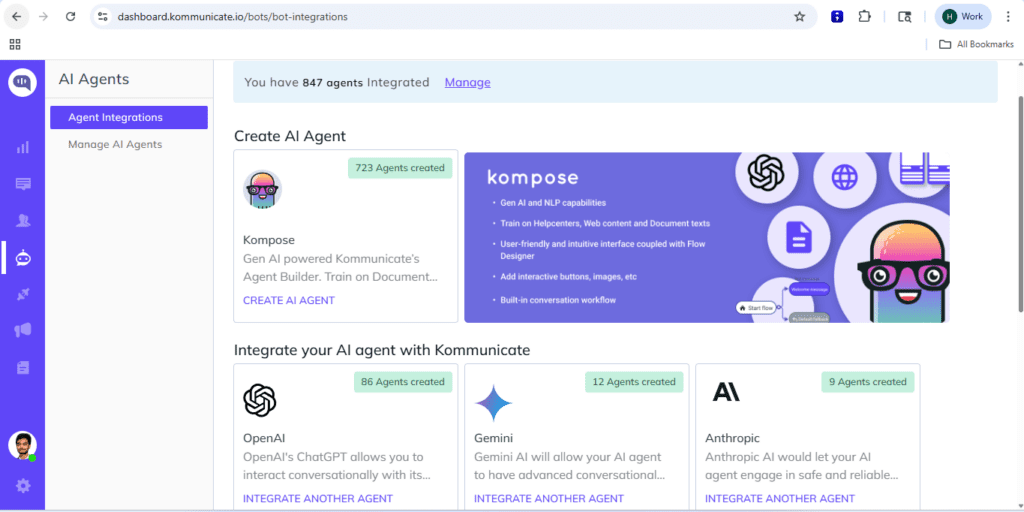The height and width of the screenshot is (512, 1024).
Task: Open the browser extensions puzzle icon
Action: coord(865,17)
